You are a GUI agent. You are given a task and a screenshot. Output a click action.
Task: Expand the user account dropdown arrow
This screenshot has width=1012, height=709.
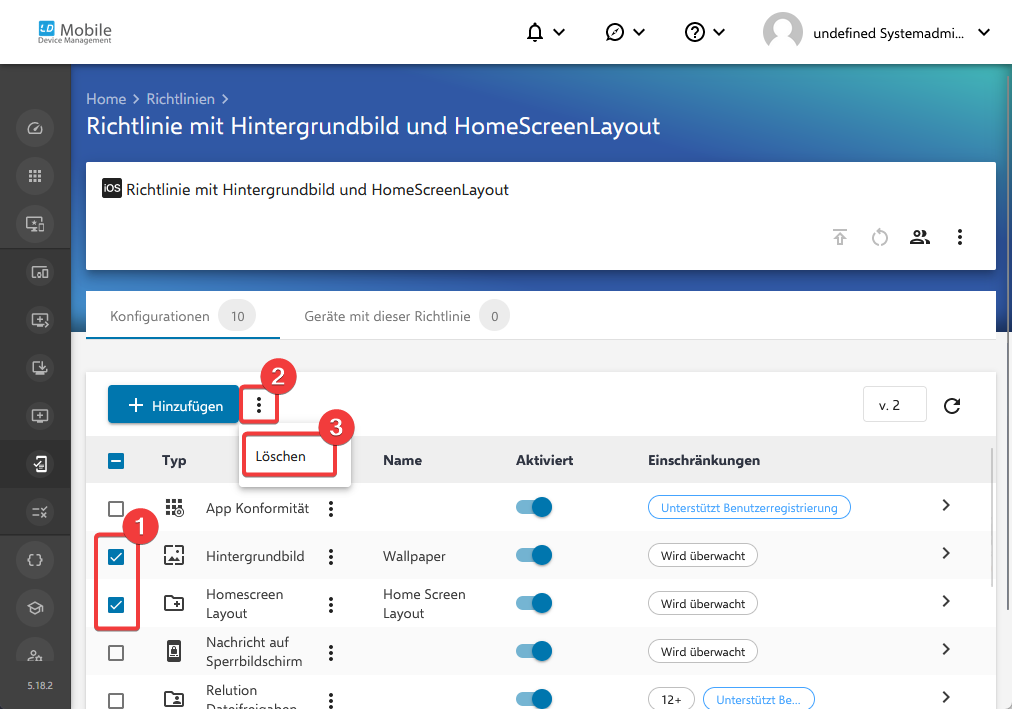984,32
